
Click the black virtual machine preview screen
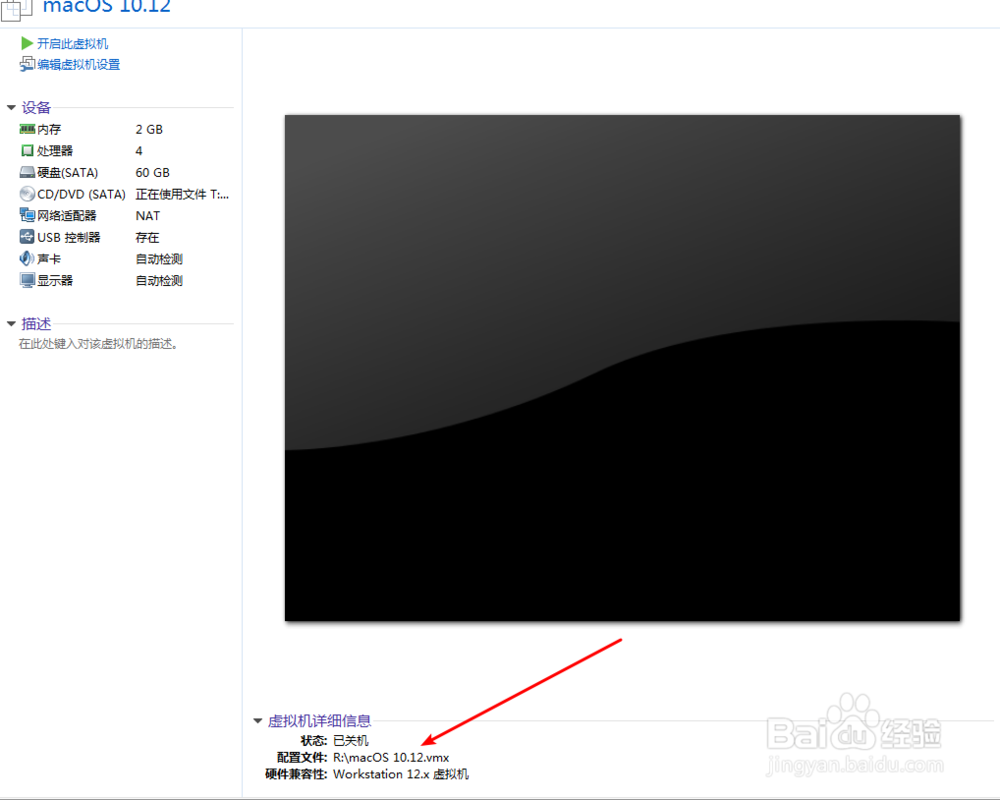[622, 368]
